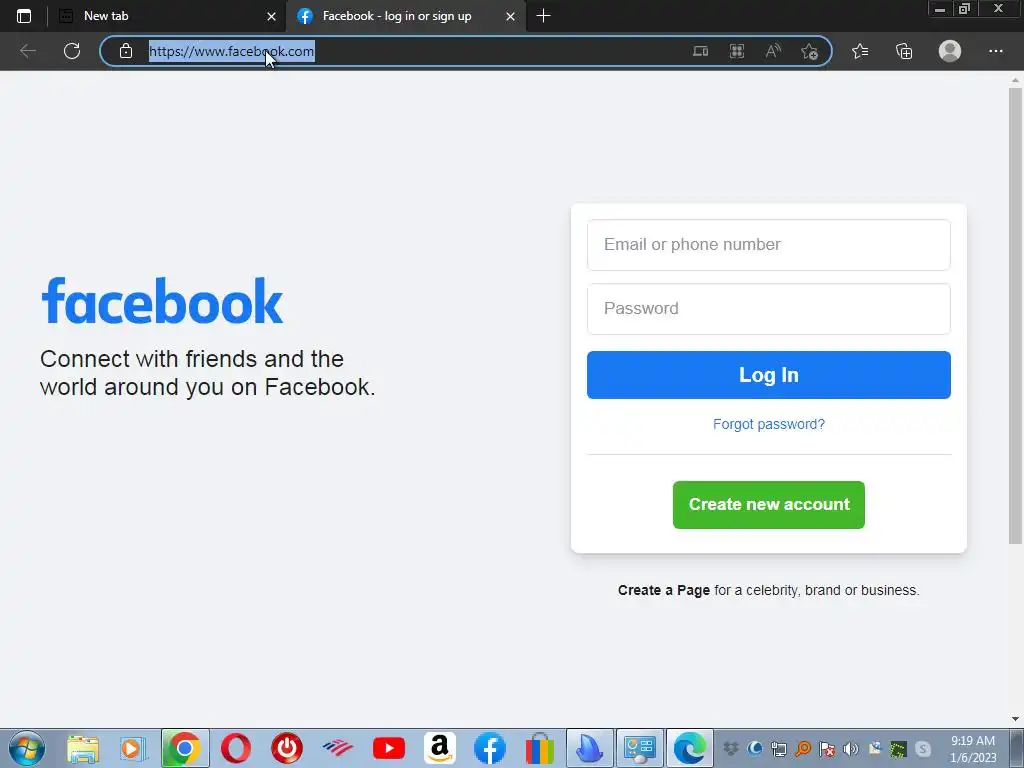Open the Bank of America taskbar shortcut
The image size is (1024, 768).
338,748
